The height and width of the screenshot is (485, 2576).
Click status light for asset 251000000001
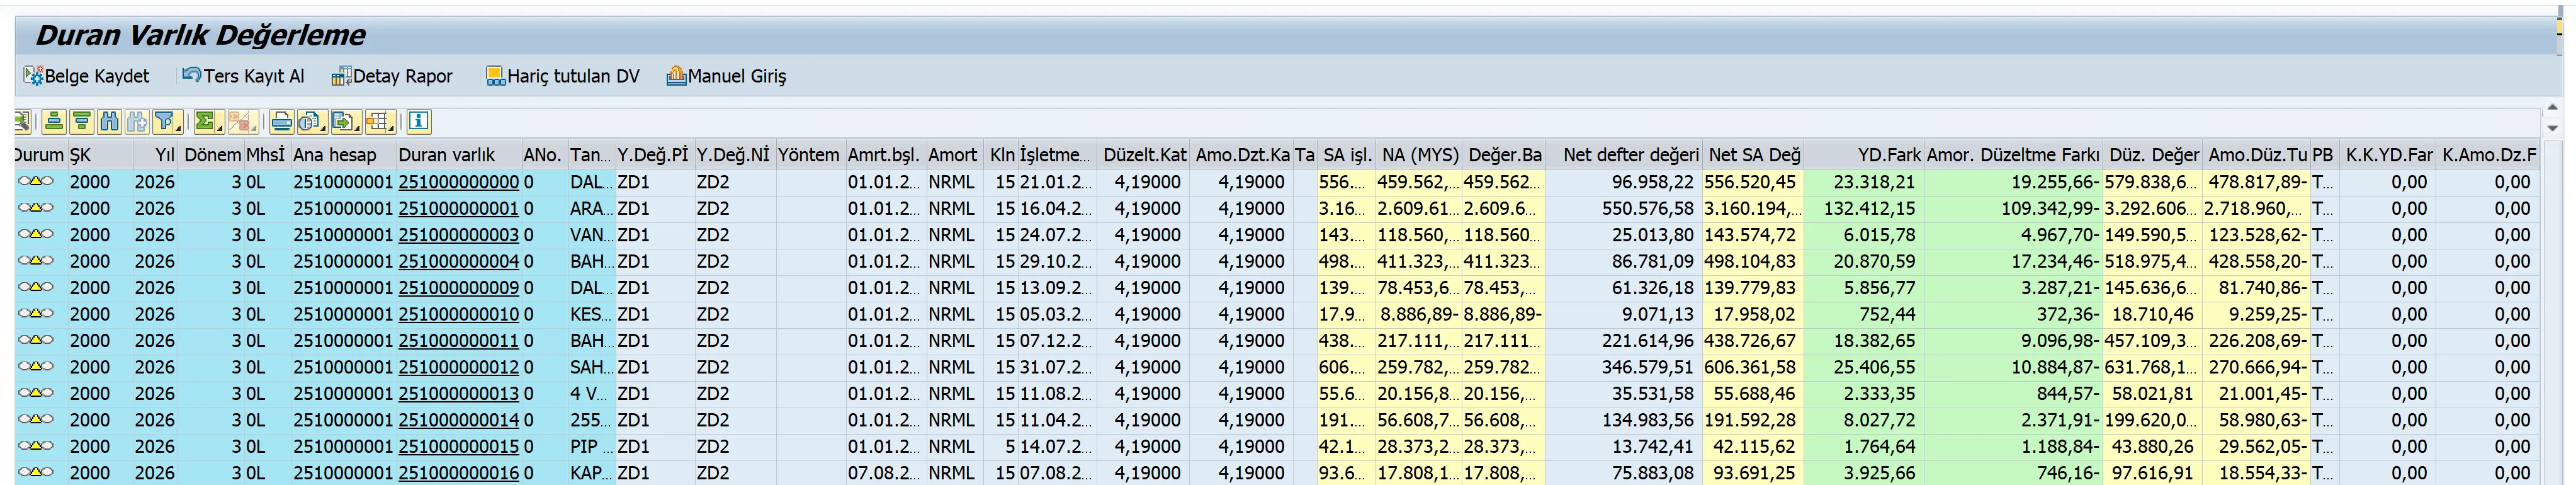point(36,208)
